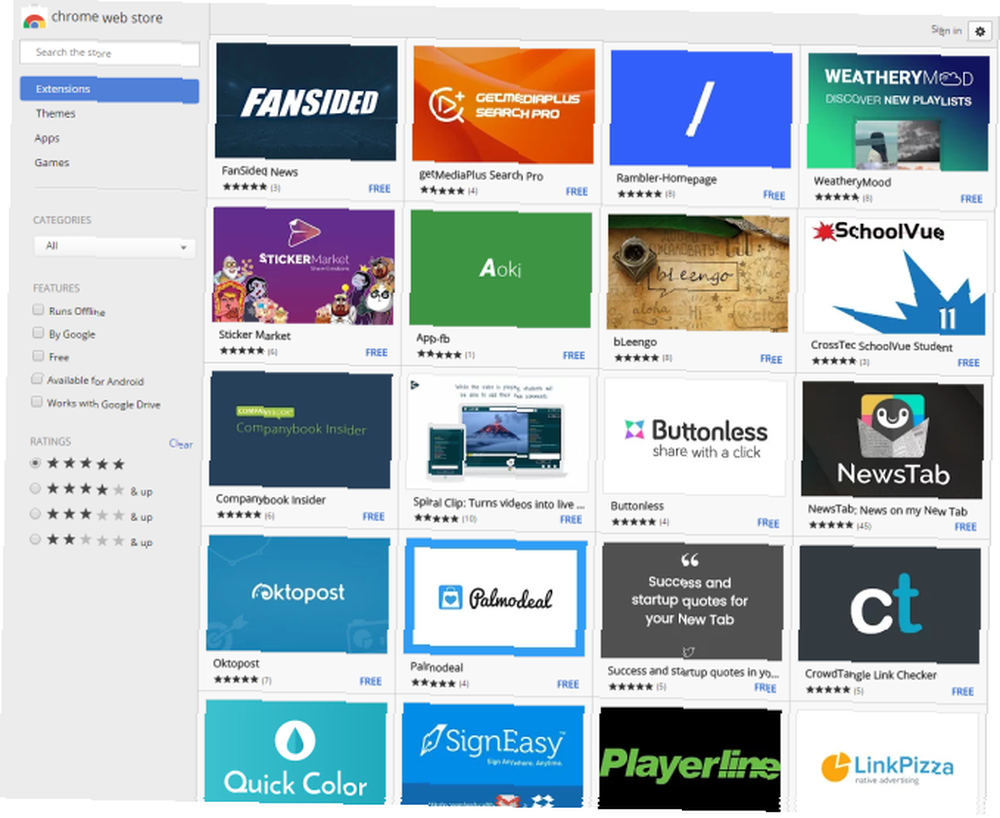Click the bLeengo star rating
Viewport: 1000px width, 818px height.
pyautogui.click(x=636, y=358)
